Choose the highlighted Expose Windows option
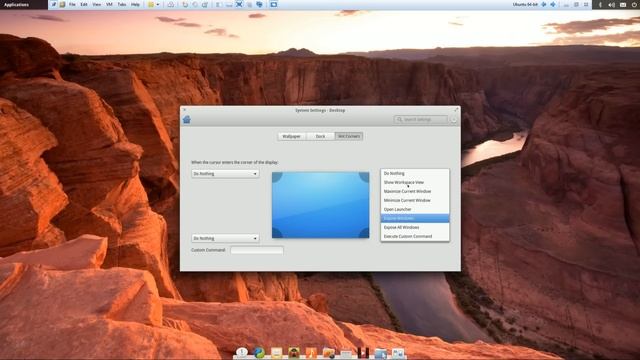The height and width of the screenshot is (360, 640). click(x=415, y=218)
